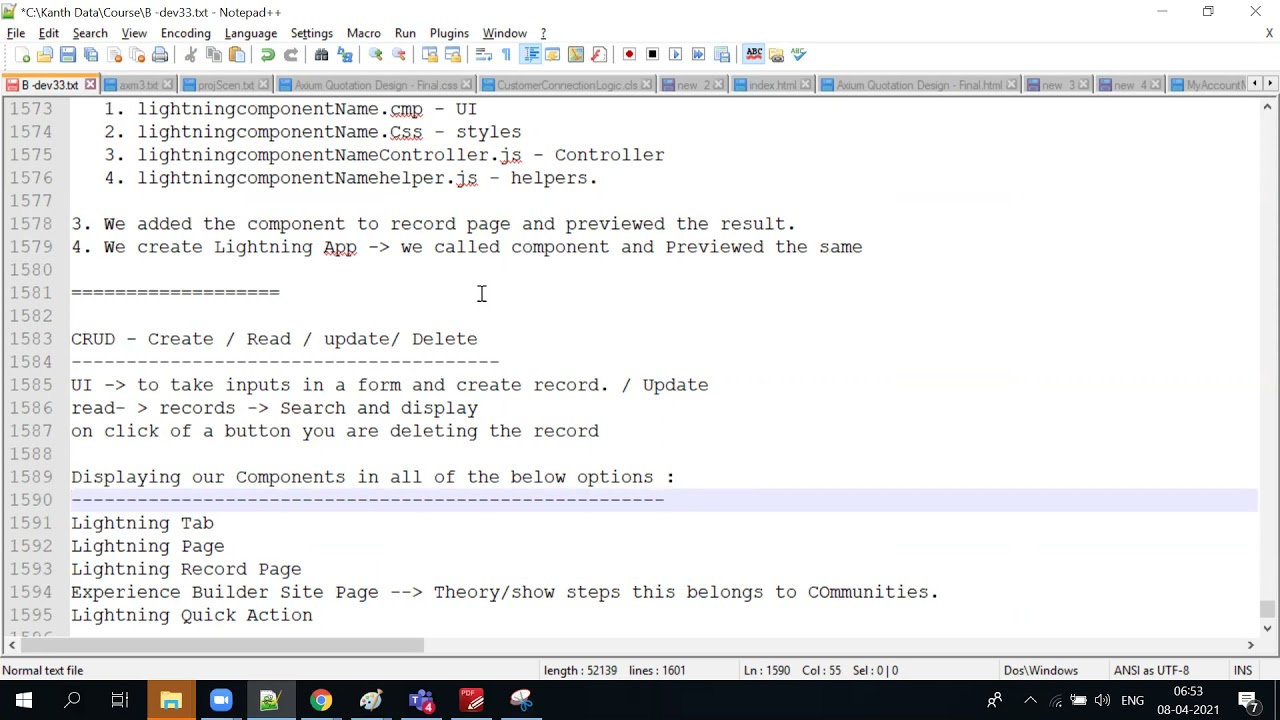Screen dimensions: 1280x720
Task: Save the current file via toolbar
Action: [67, 54]
